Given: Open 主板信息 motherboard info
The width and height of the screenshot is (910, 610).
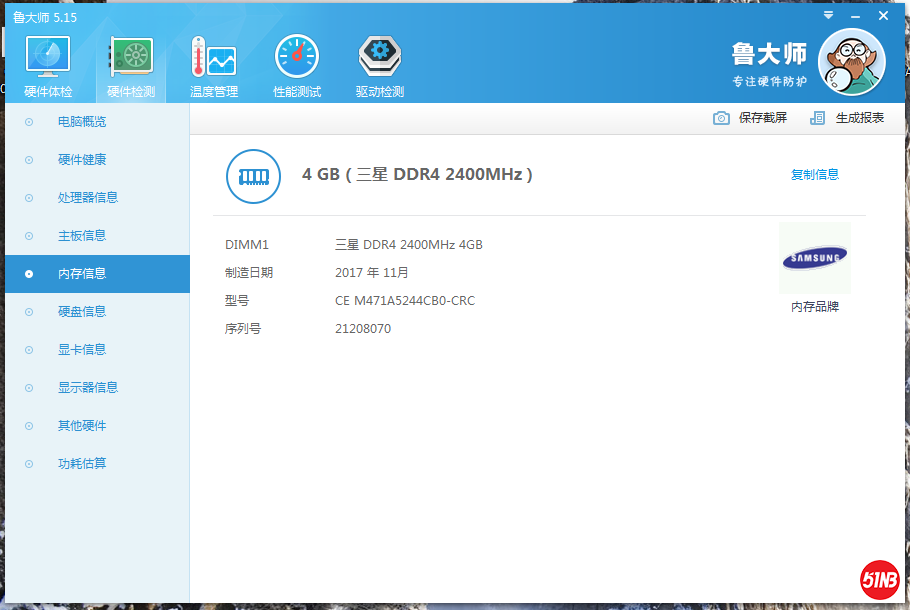Looking at the screenshot, I should coord(82,236).
